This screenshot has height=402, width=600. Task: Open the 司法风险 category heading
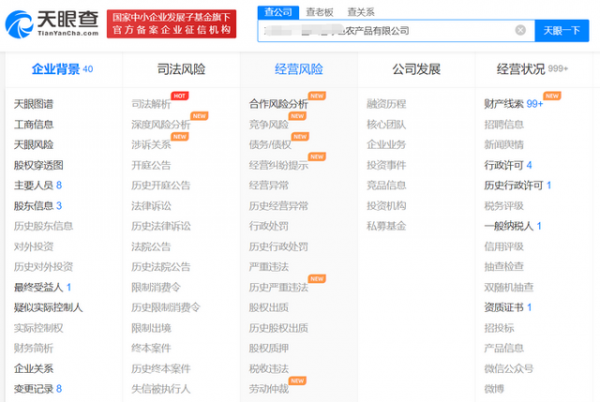pyautogui.click(x=181, y=69)
